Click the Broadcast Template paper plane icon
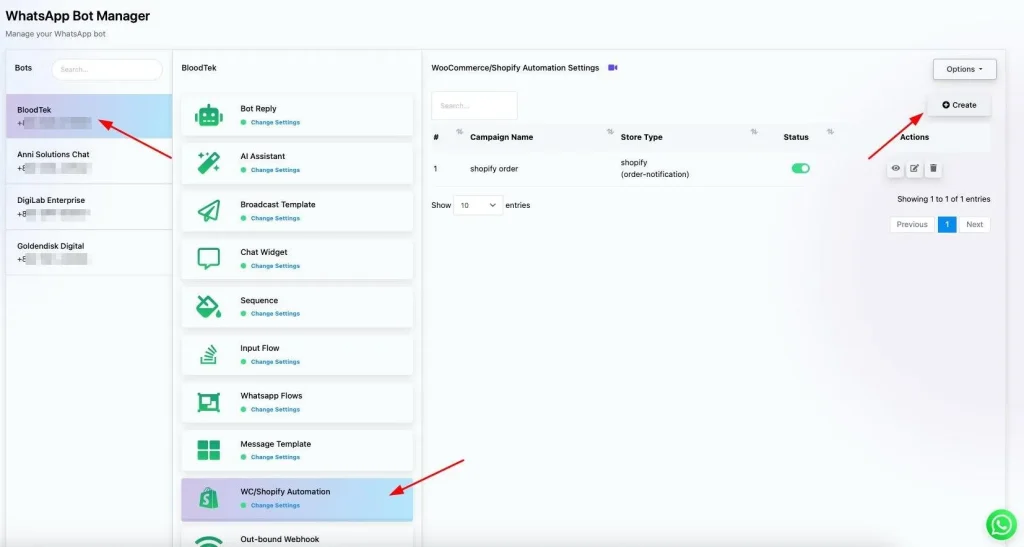1024x547 pixels. pyautogui.click(x=208, y=211)
